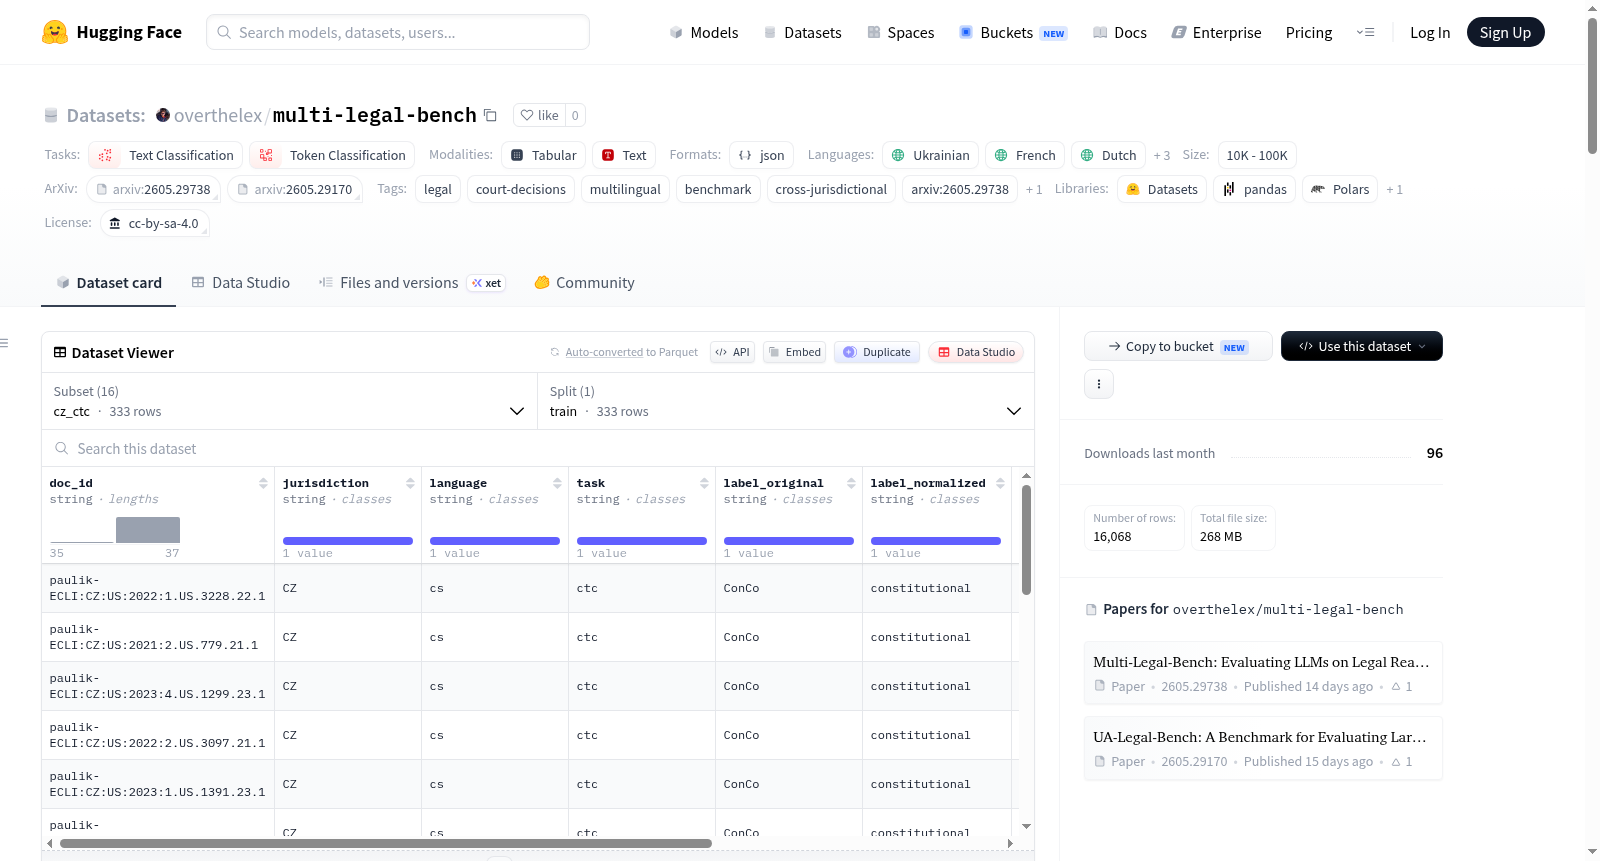Show the +1 additional tags
Screen dimensions: 1600x861
(1034, 189)
